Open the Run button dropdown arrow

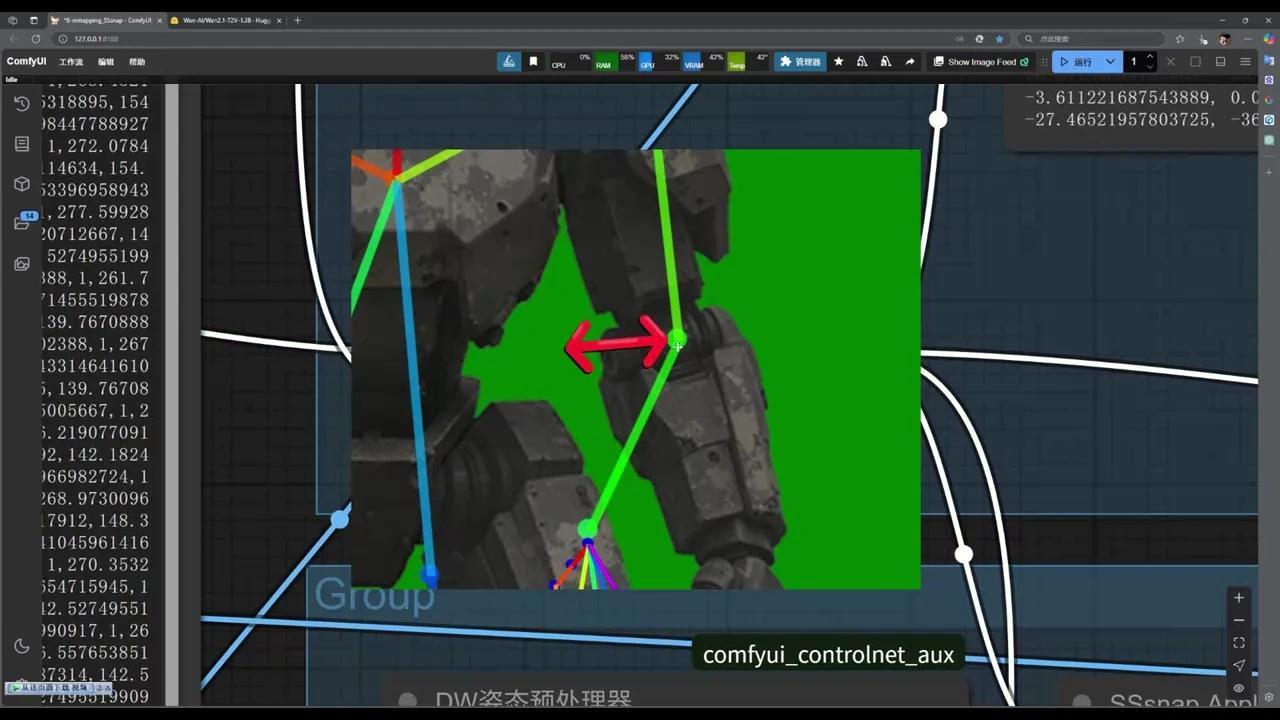[1110, 62]
